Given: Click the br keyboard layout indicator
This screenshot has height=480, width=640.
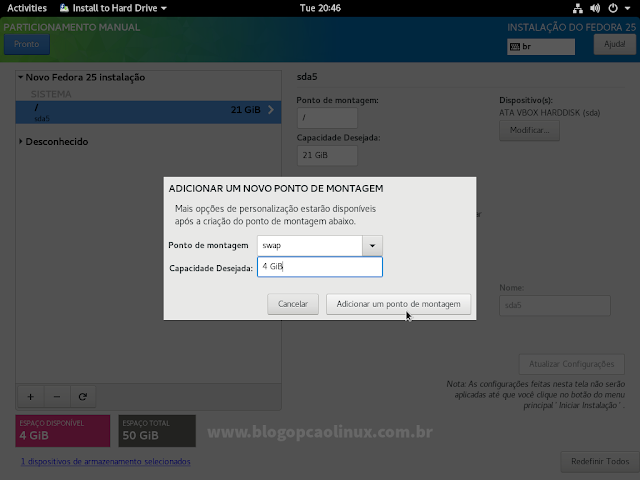Looking at the screenshot, I should (x=541, y=47).
